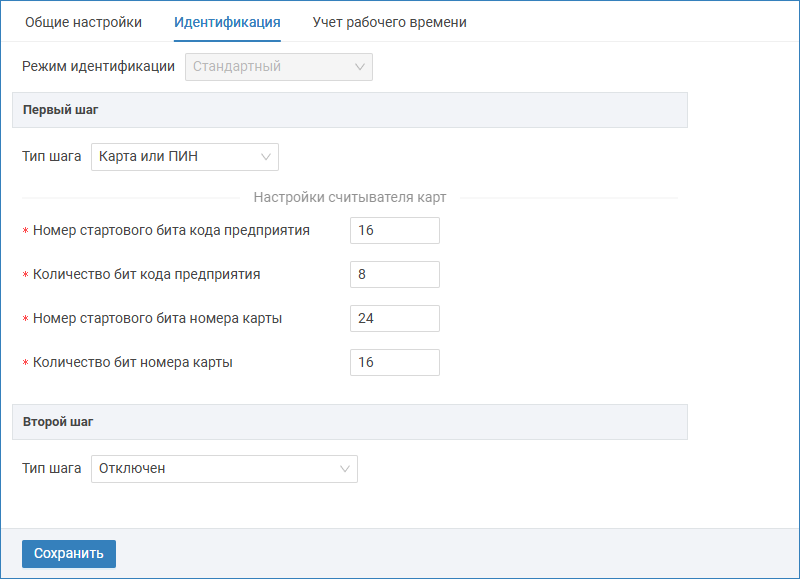This screenshot has width=800, height=579.
Task: Click the Количество бит номера карты input
Action: pyautogui.click(x=394, y=363)
